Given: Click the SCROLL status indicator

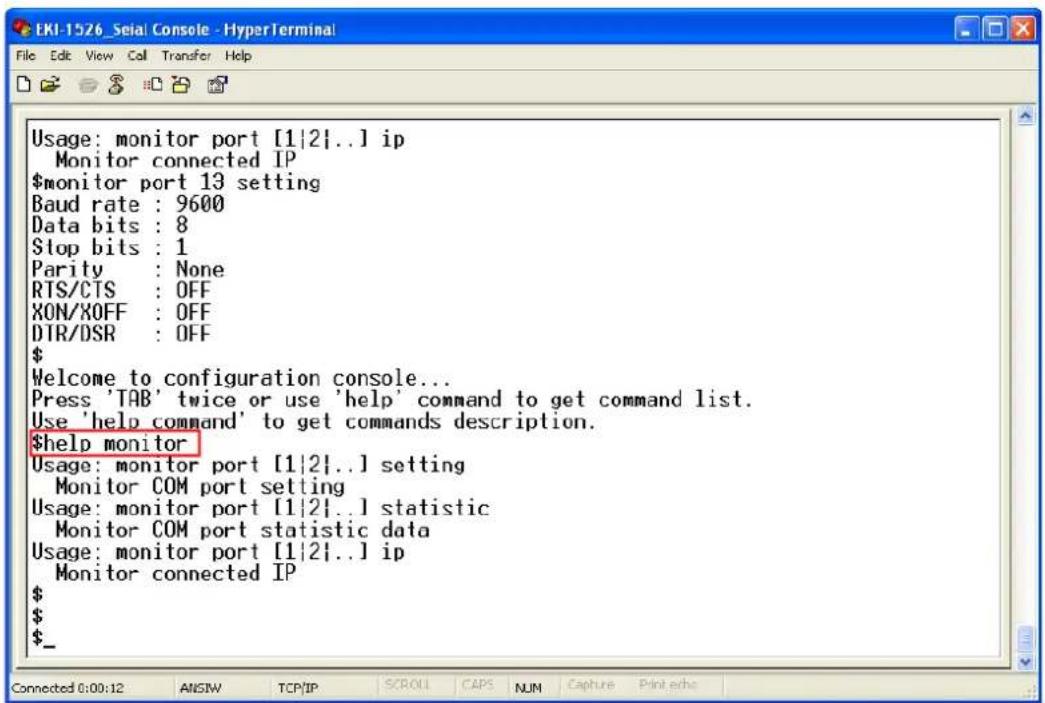Looking at the screenshot, I should (x=407, y=685).
